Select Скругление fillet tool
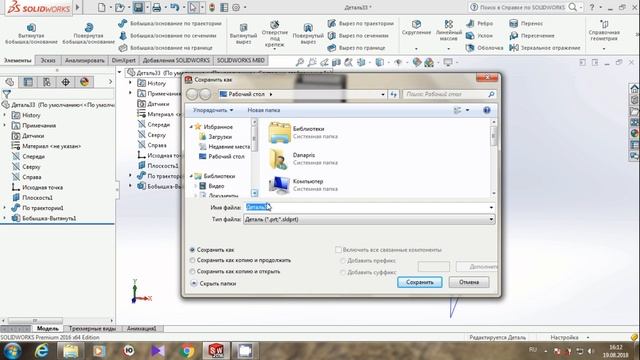This screenshot has height=360, width=640. coord(416,28)
